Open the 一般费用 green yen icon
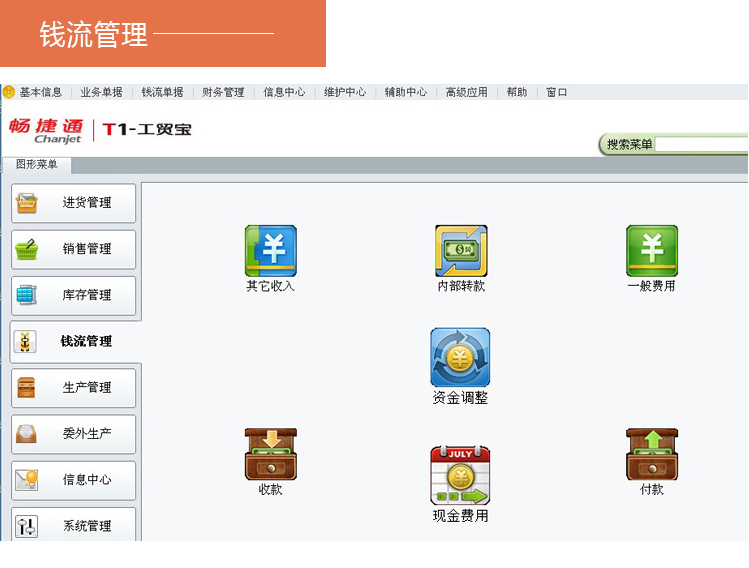This screenshot has width=749, height=568. click(x=652, y=251)
